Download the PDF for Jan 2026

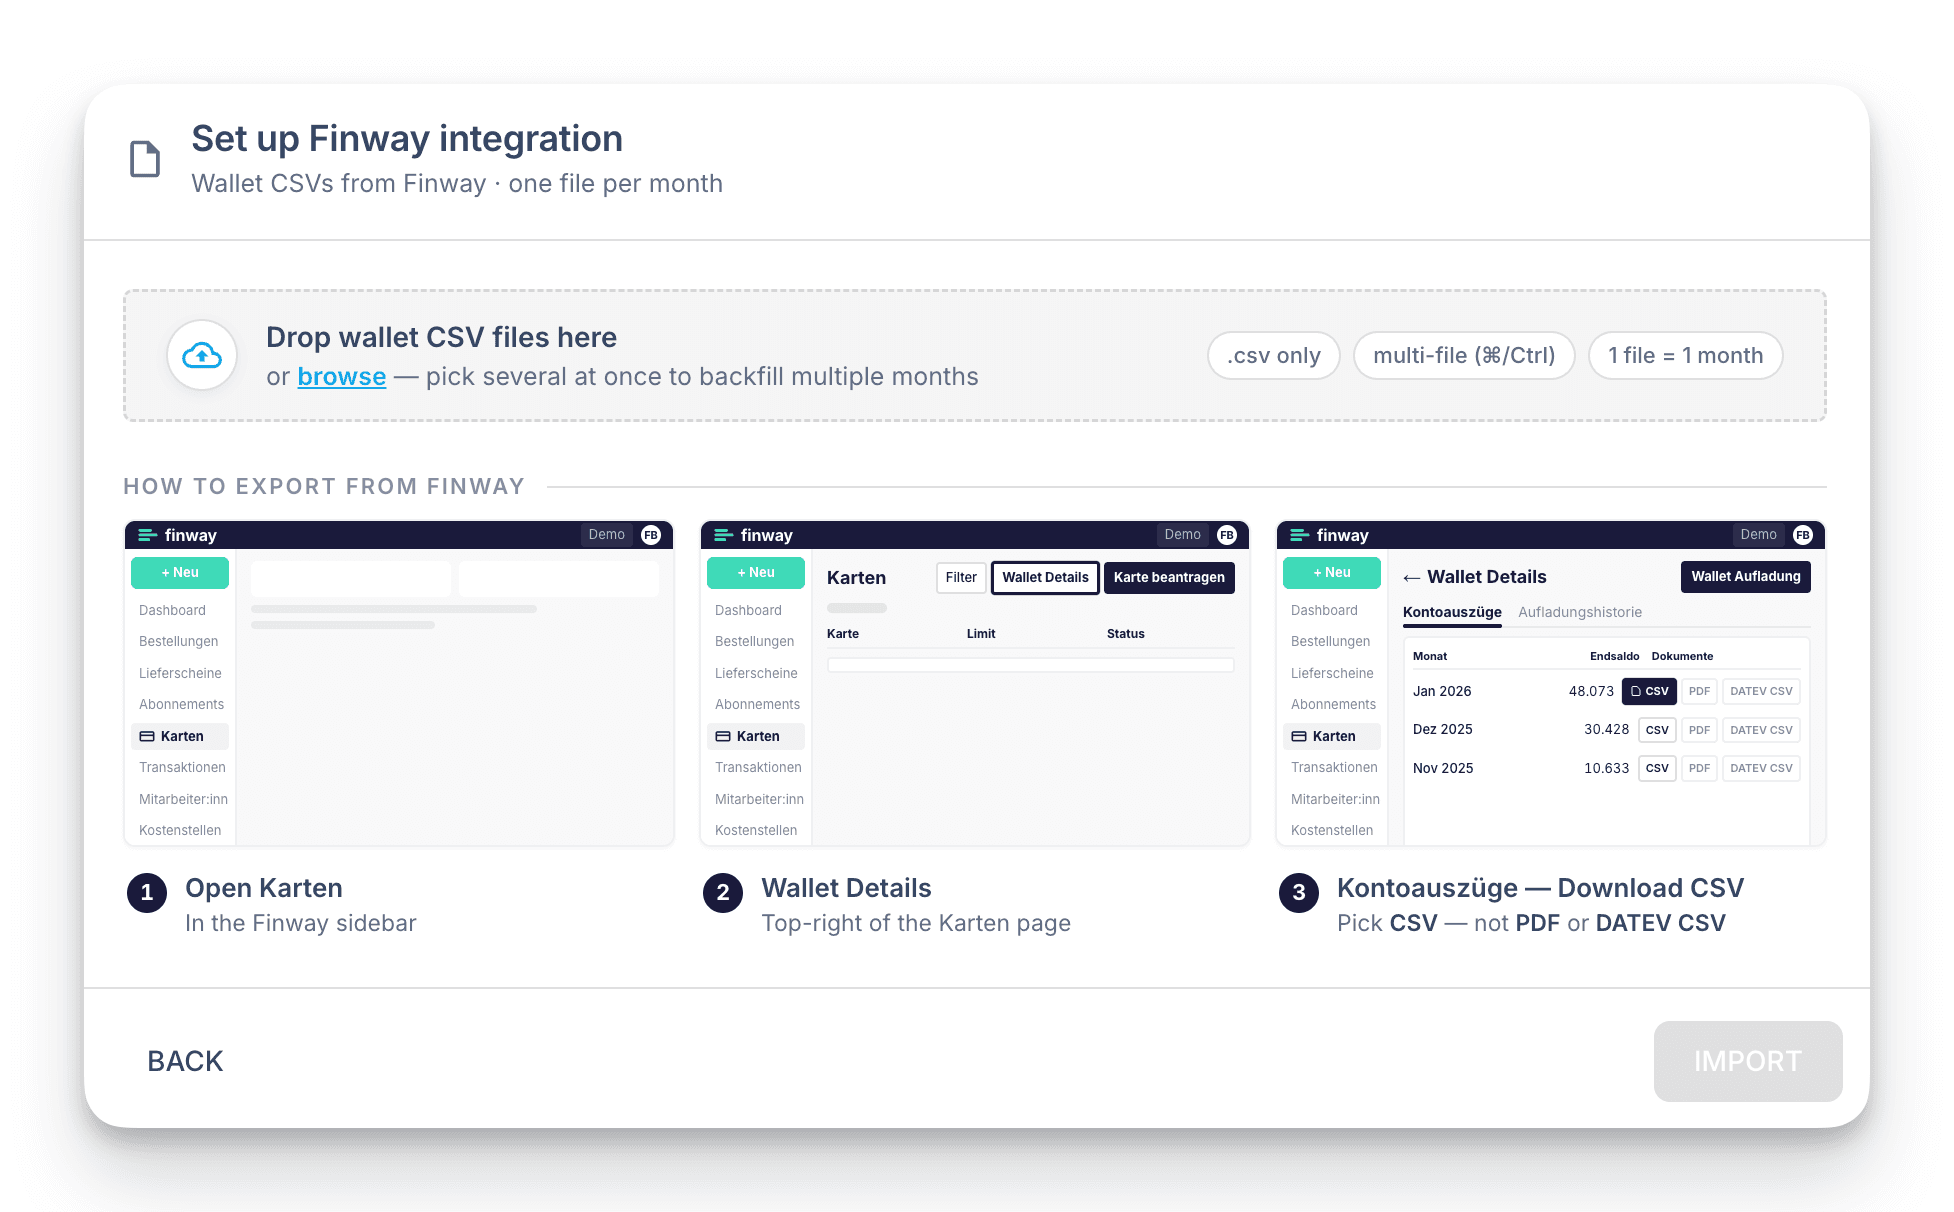coord(1699,691)
